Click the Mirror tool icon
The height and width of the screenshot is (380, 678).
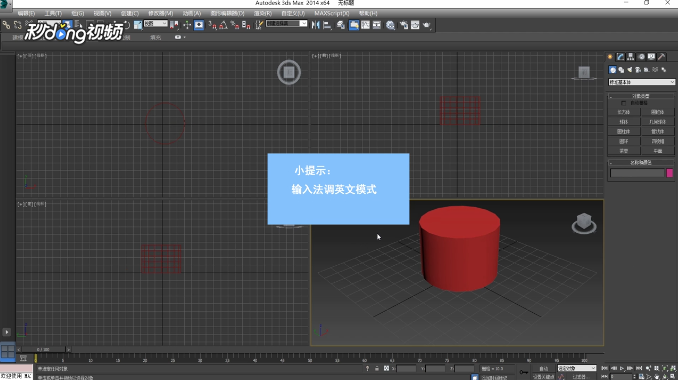(x=316, y=25)
